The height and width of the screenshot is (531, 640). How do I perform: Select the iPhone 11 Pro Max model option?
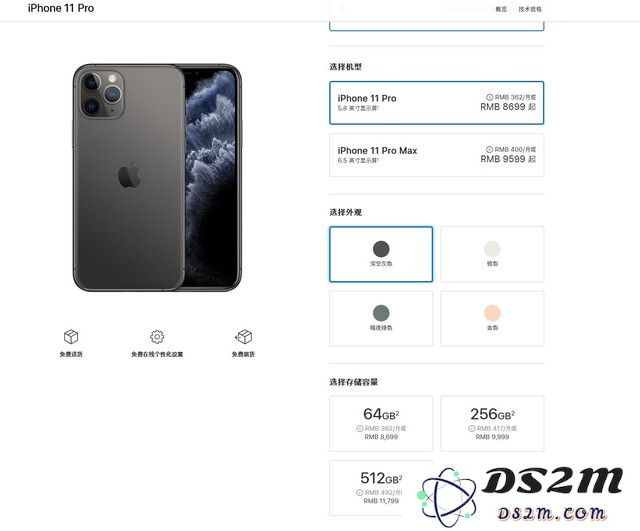click(x=436, y=155)
